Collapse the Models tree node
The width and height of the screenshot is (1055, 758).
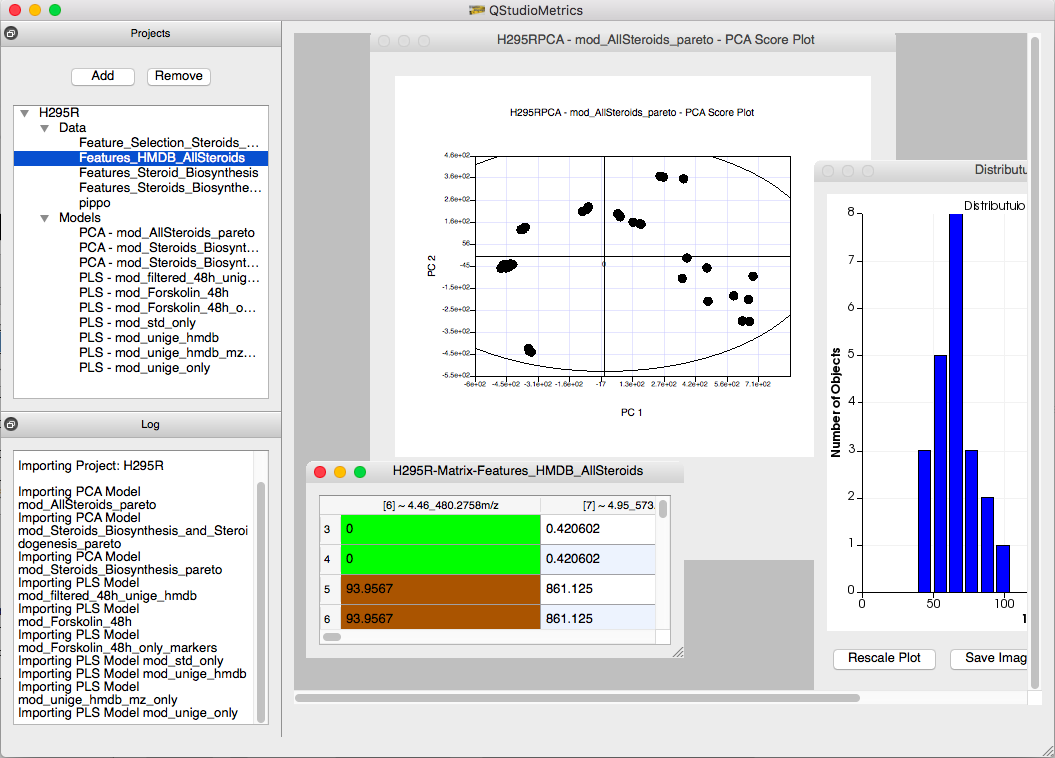point(44,218)
